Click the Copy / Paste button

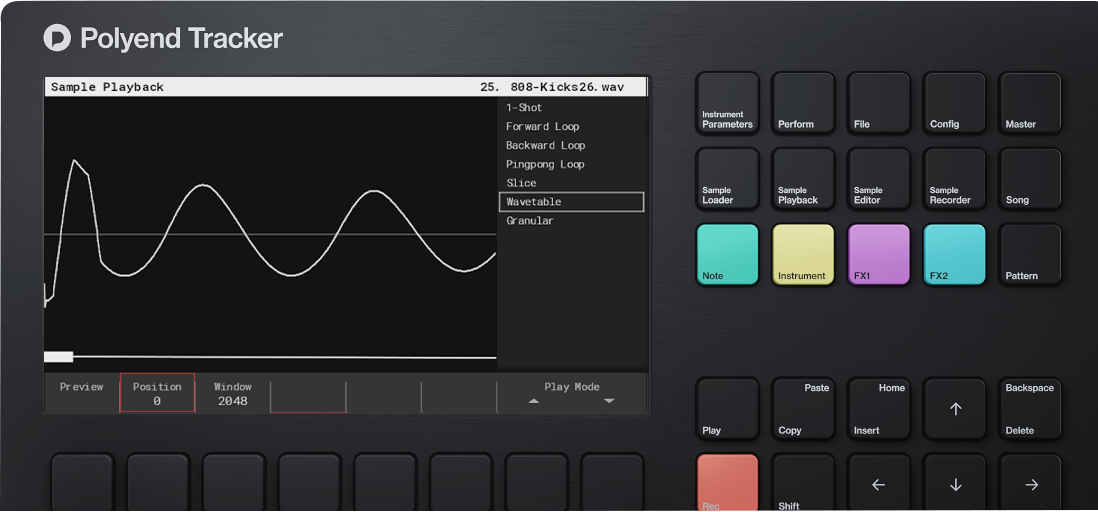pyautogui.click(x=803, y=409)
